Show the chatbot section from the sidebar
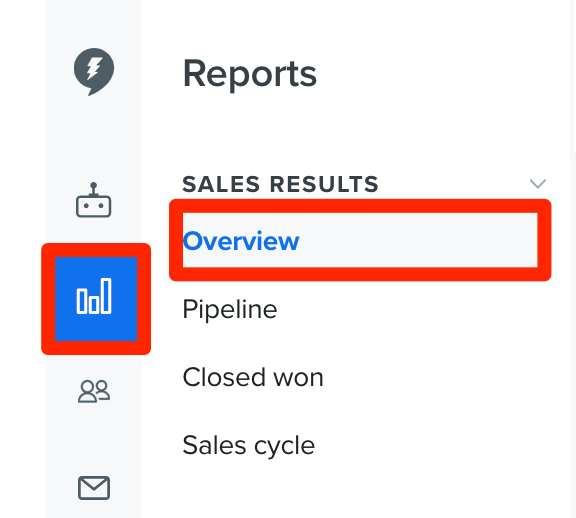 [x=94, y=200]
